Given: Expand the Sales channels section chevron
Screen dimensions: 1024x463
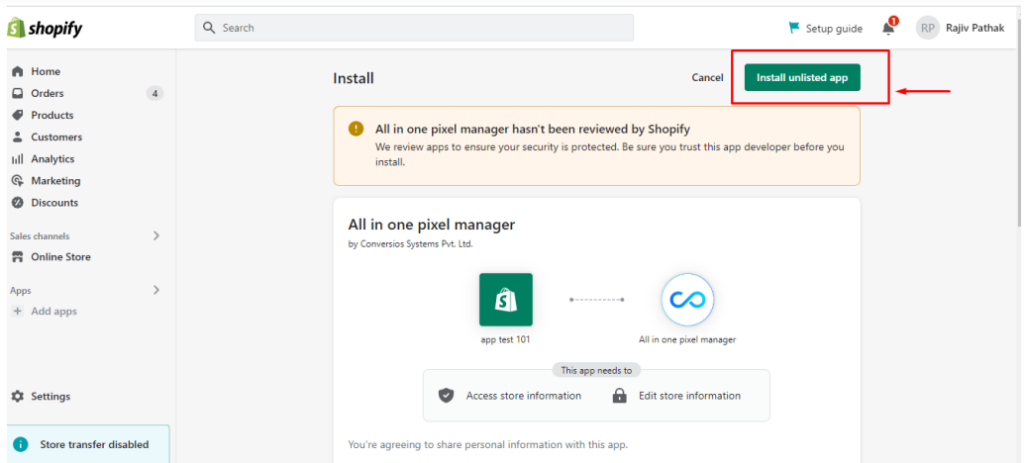Looking at the screenshot, I should (156, 236).
